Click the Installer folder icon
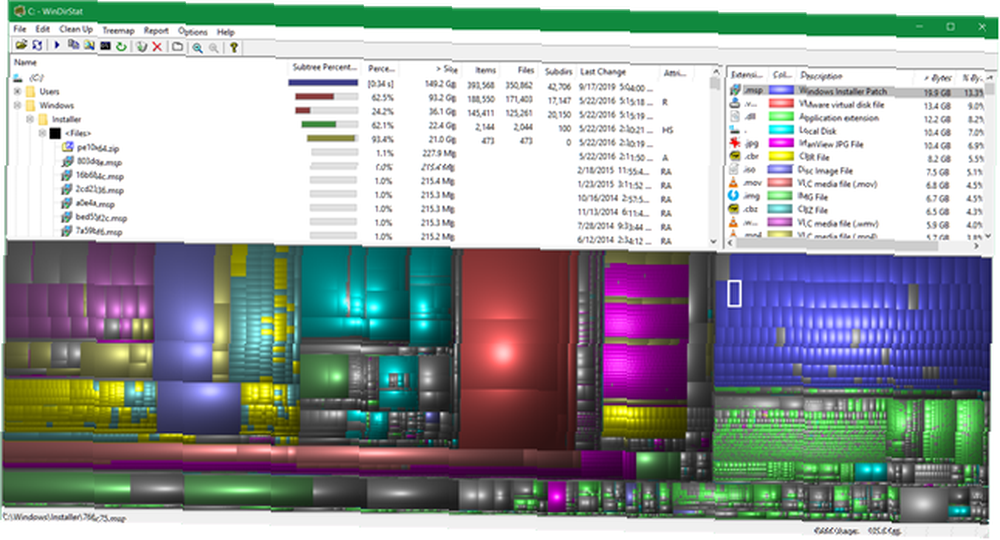Viewport: 1000px width, 540px height. (x=43, y=119)
